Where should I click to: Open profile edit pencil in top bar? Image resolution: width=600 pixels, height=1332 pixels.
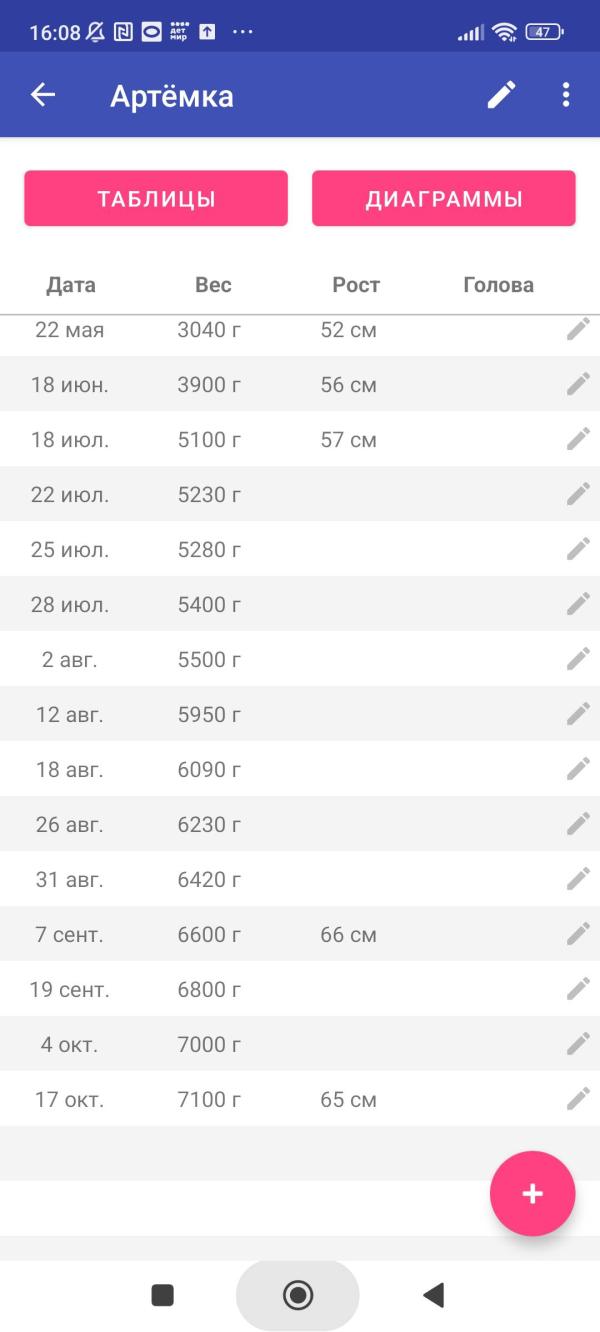coord(502,95)
